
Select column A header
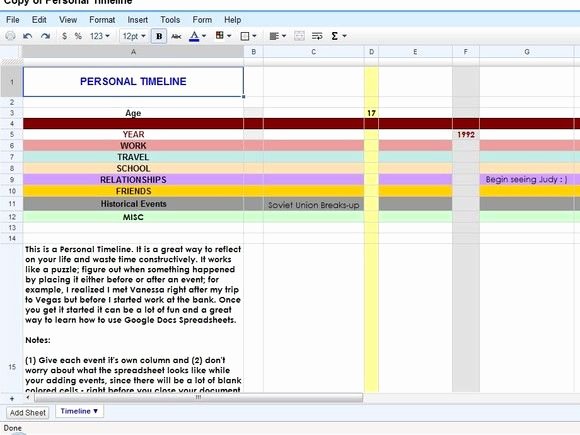click(133, 52)
